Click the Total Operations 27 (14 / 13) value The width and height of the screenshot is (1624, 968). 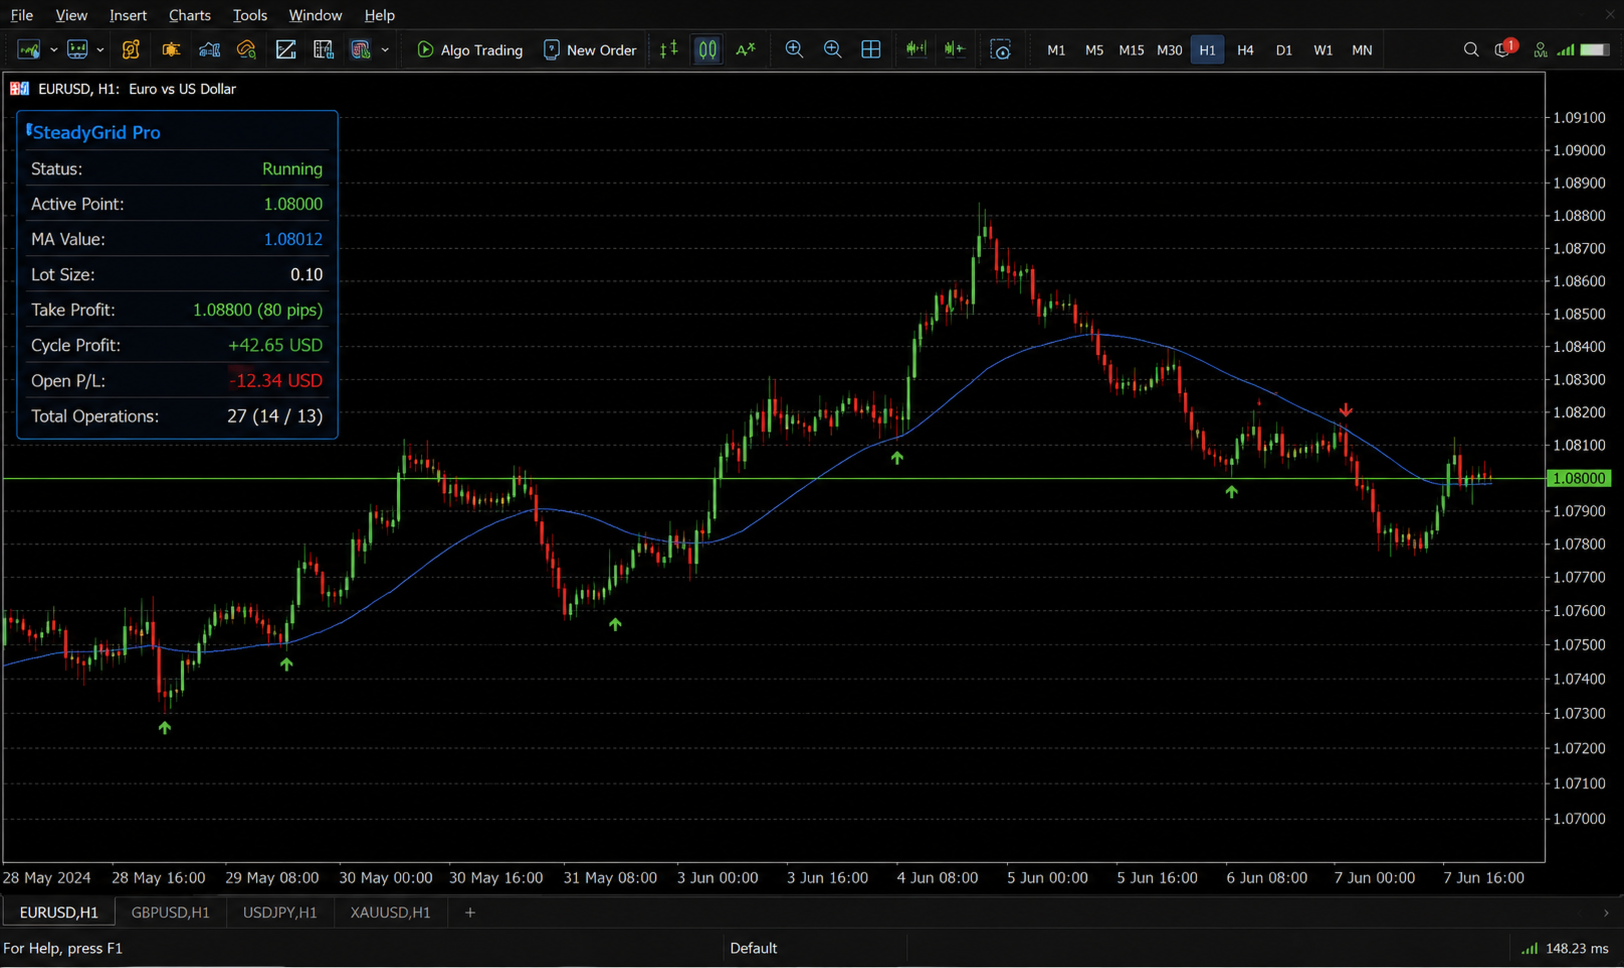pyautogui.click(x=275, y=416)
